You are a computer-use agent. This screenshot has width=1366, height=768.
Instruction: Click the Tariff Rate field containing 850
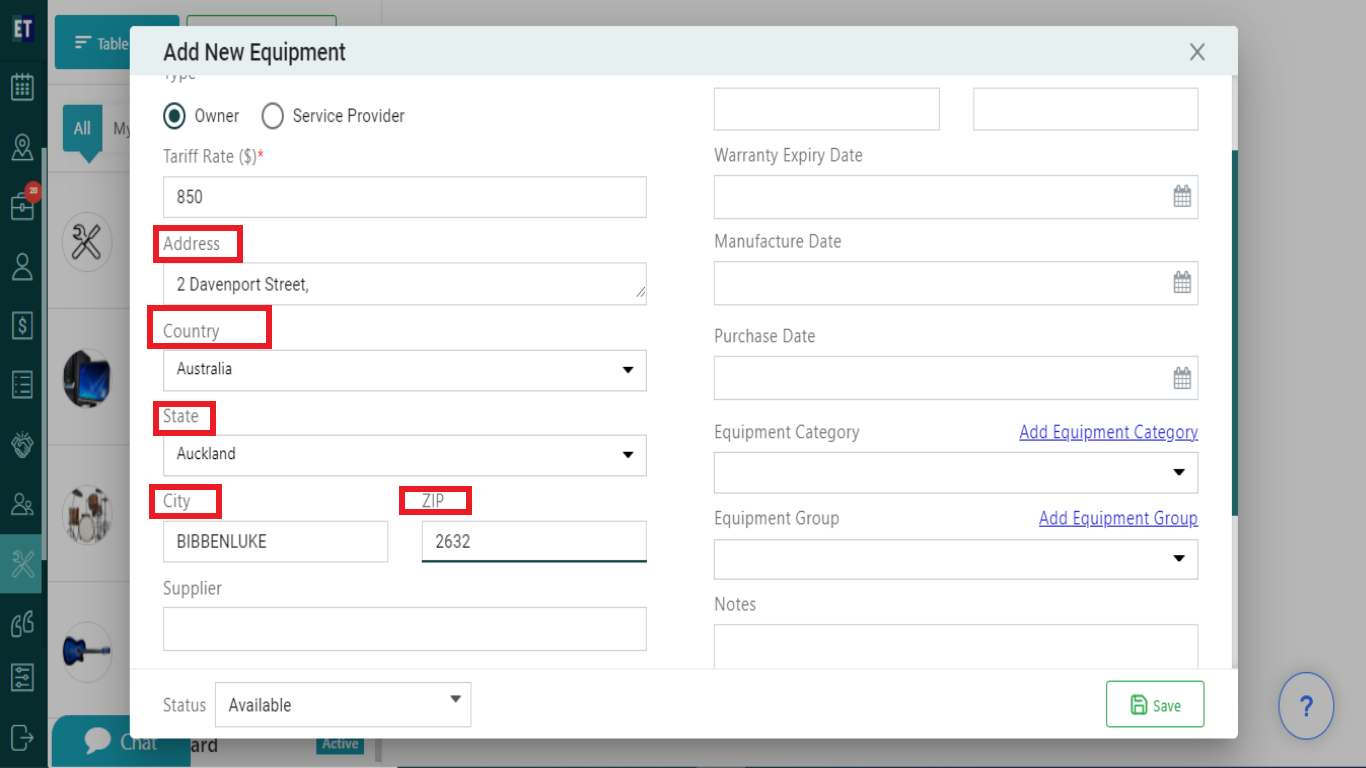click(x=405, y=197)
